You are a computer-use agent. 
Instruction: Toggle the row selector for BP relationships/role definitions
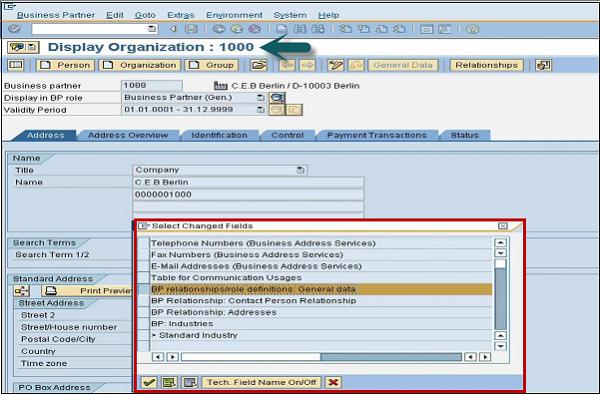[x=144, y=289]
